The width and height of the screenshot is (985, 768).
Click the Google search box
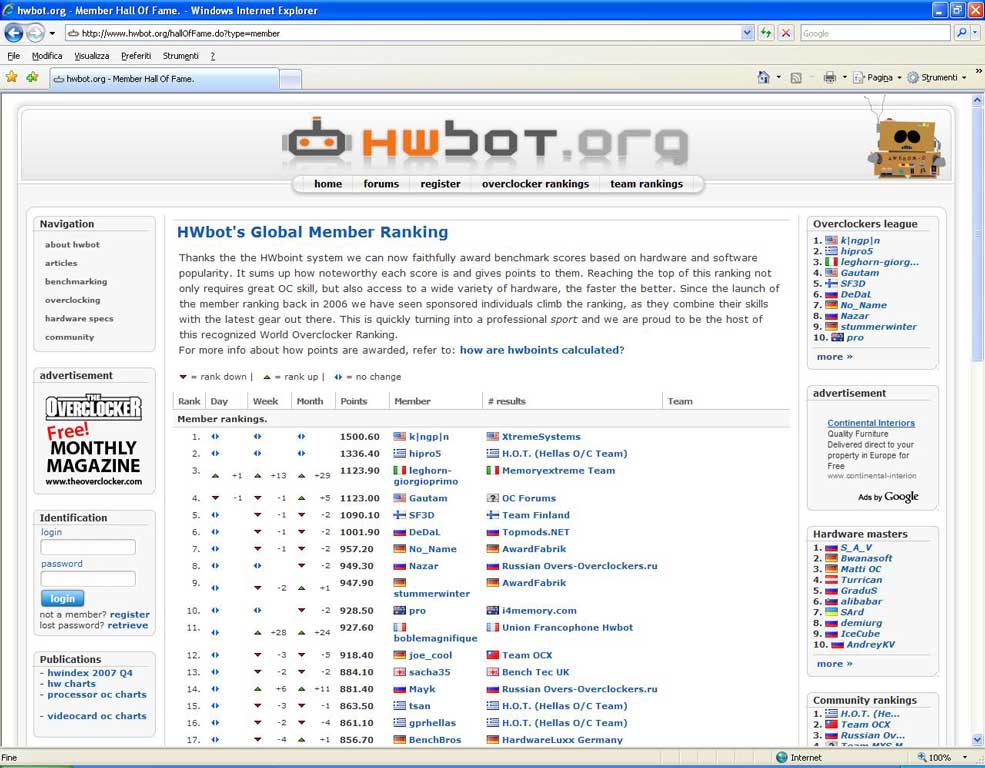[874, 33]
